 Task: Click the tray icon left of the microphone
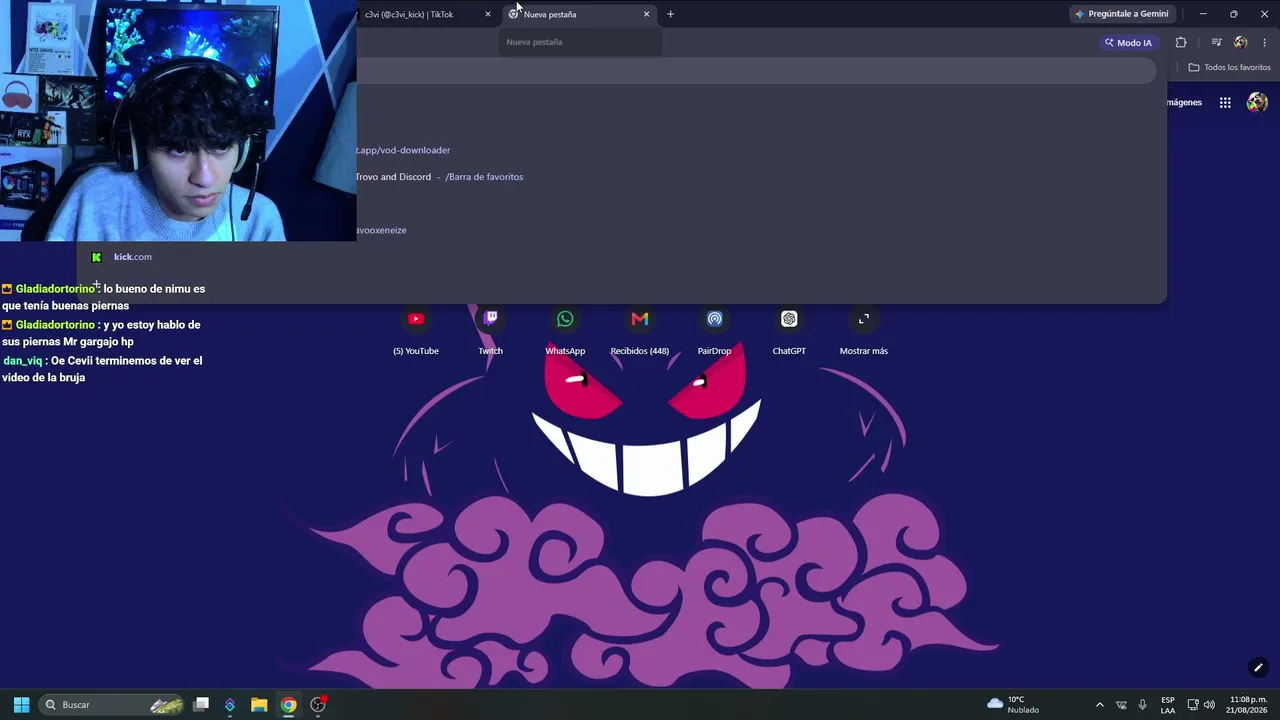(1121, 705)
